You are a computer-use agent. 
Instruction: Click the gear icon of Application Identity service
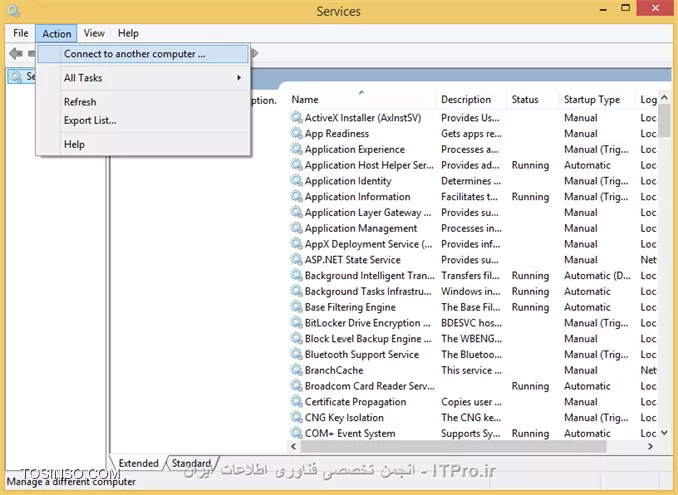pos(296,181)
